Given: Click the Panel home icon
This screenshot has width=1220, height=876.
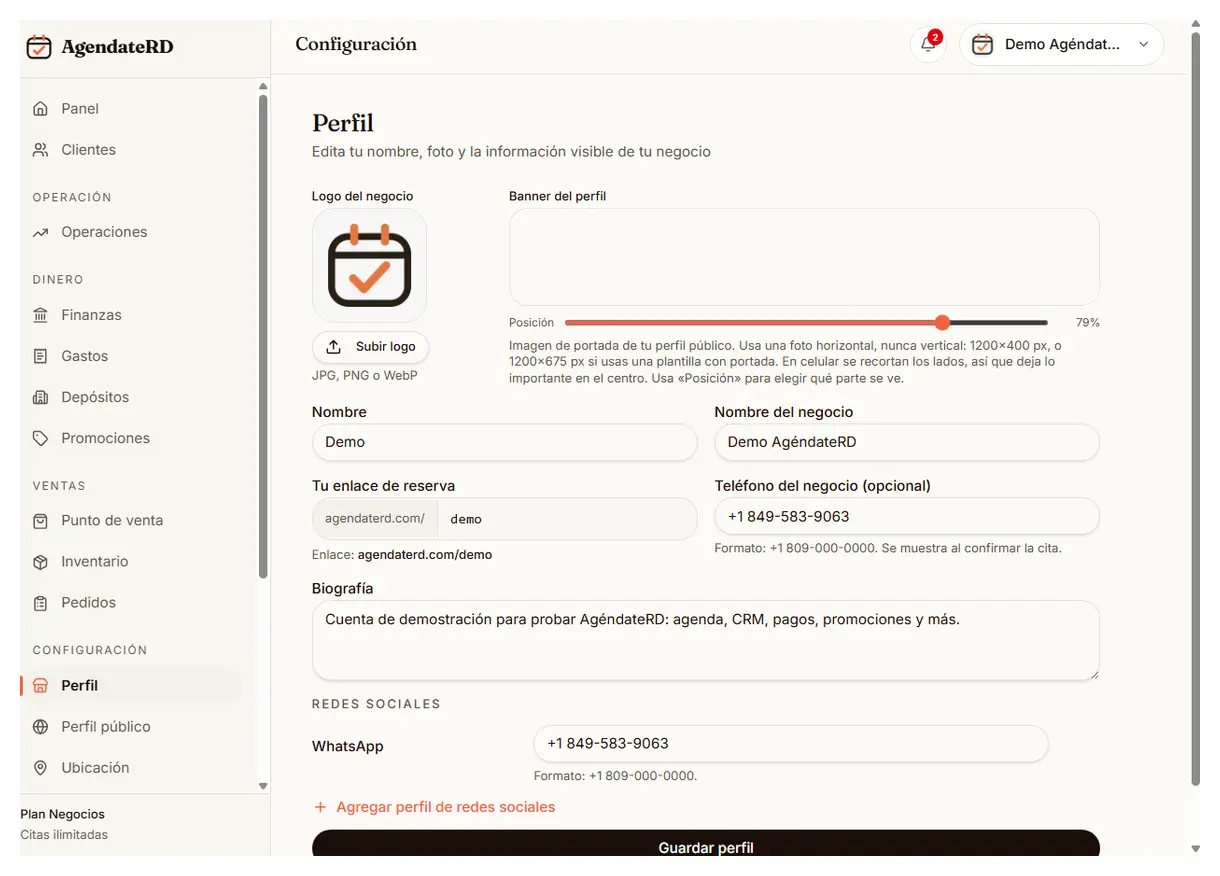Looking at the screenshot, I should [40, 109].
